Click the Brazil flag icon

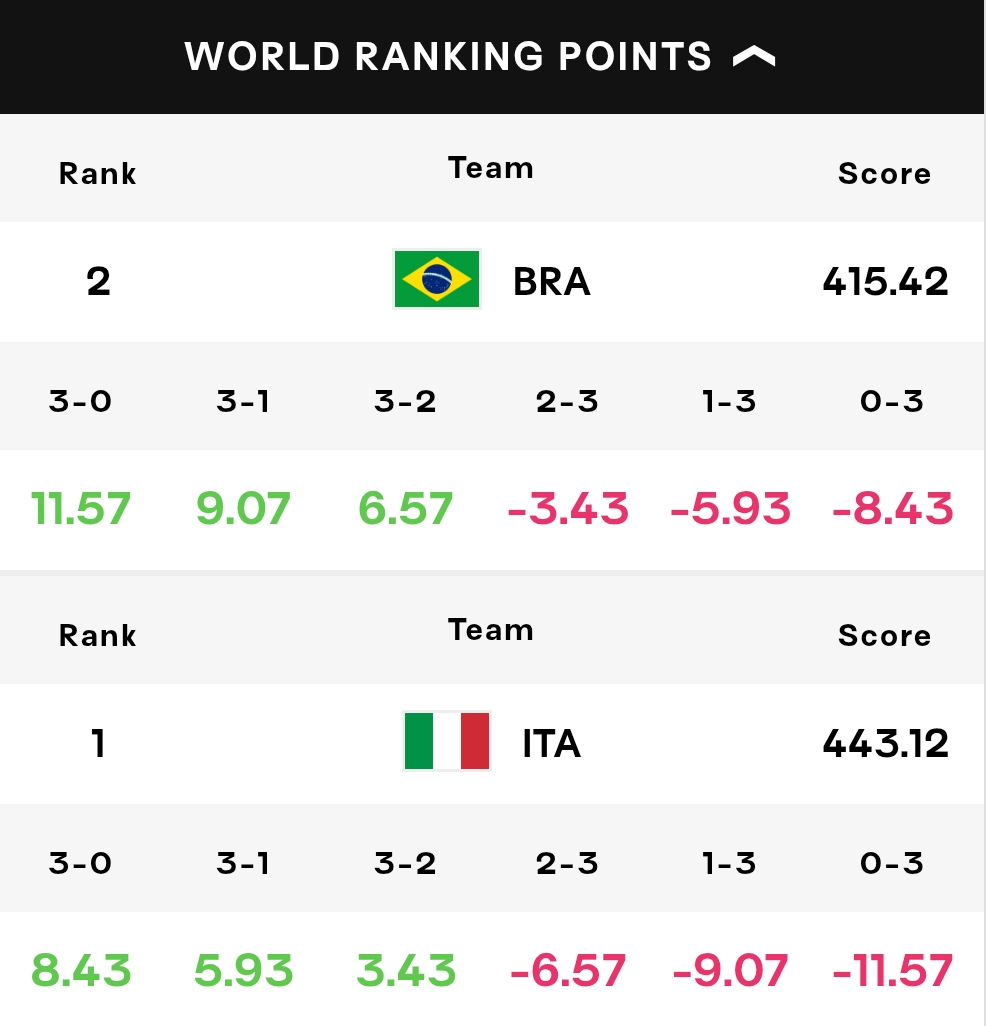(436, 279)
